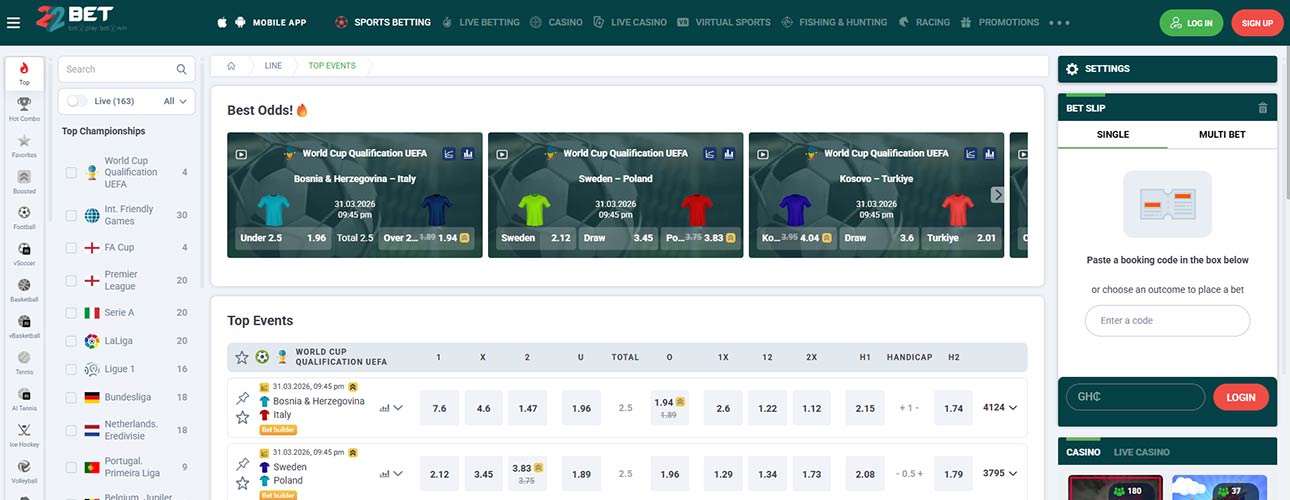The width and height of the screenshot is (1290, 500).
Task: Open Casino in top nav
Action: coord(556,22)
